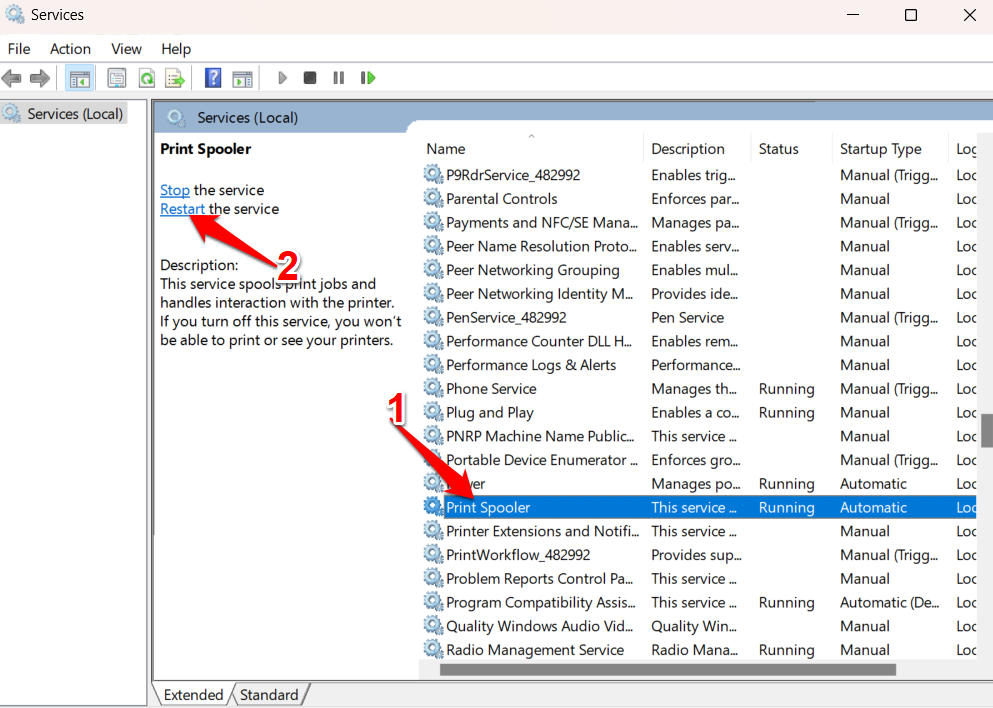
Task: Click the Show/Hide Action Pane icon
Action: [x=242, y=78]
